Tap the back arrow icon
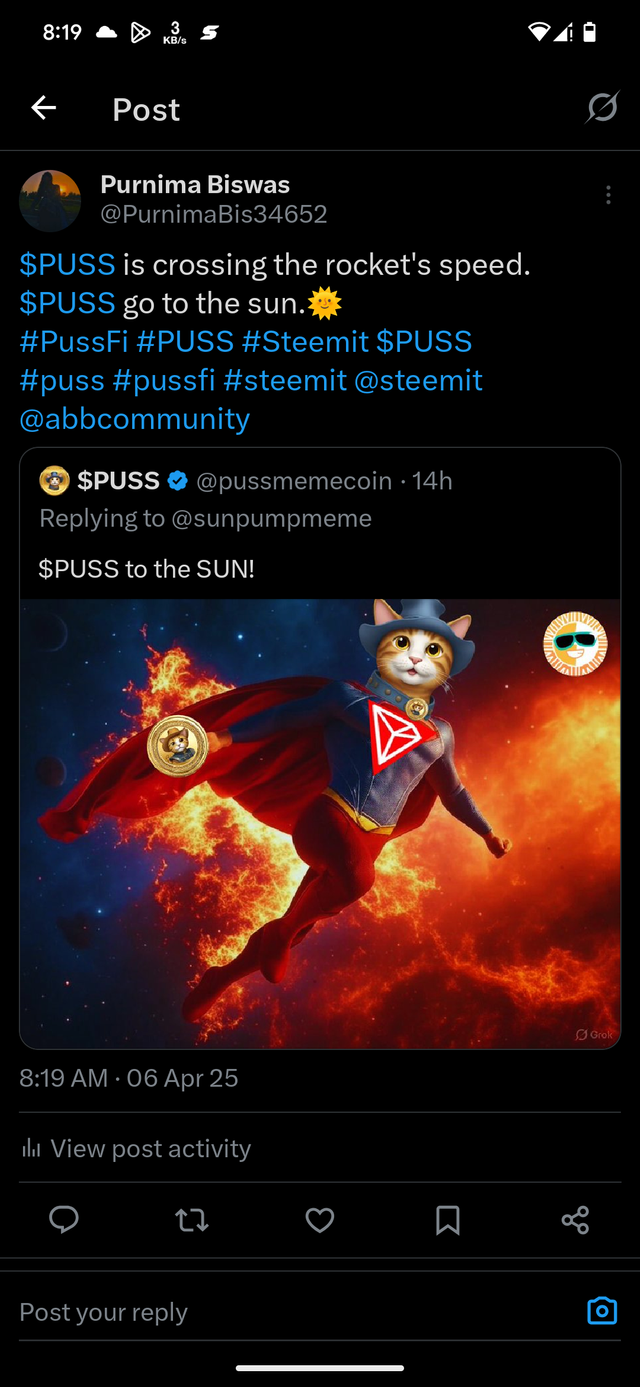Screen dimensions: 640x1387 click(x=43, y=108)
